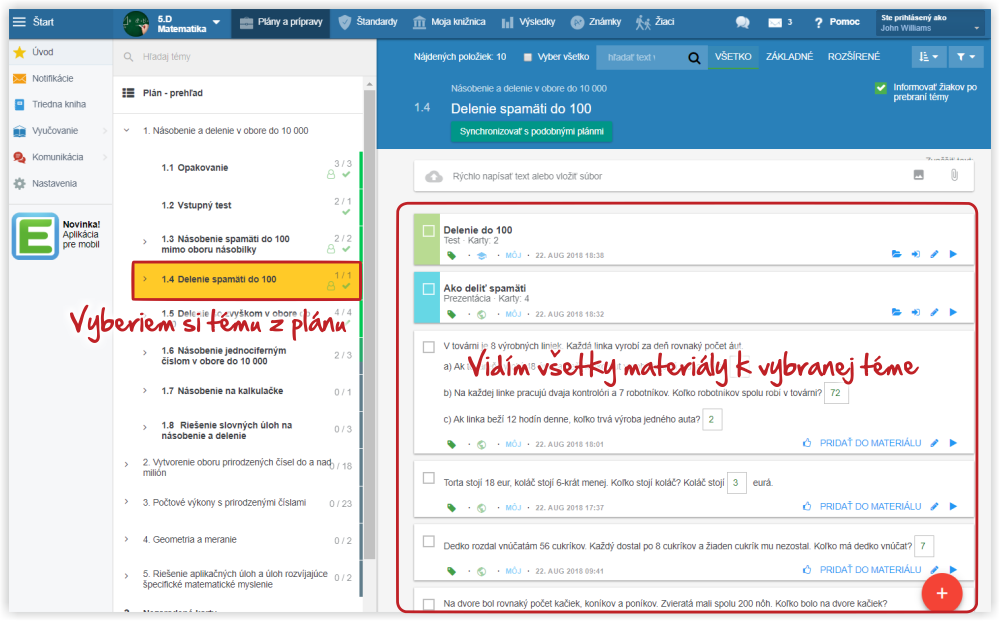Edit Ako deliť spamäti with pencil icon
1000x621 pixels.
pos(934,312)
